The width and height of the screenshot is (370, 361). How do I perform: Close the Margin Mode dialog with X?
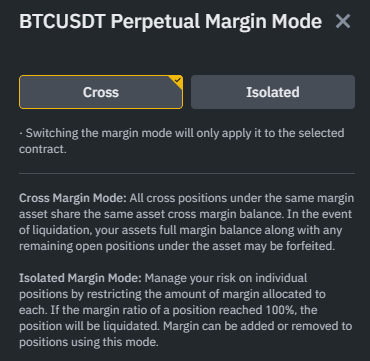point(343,21)
